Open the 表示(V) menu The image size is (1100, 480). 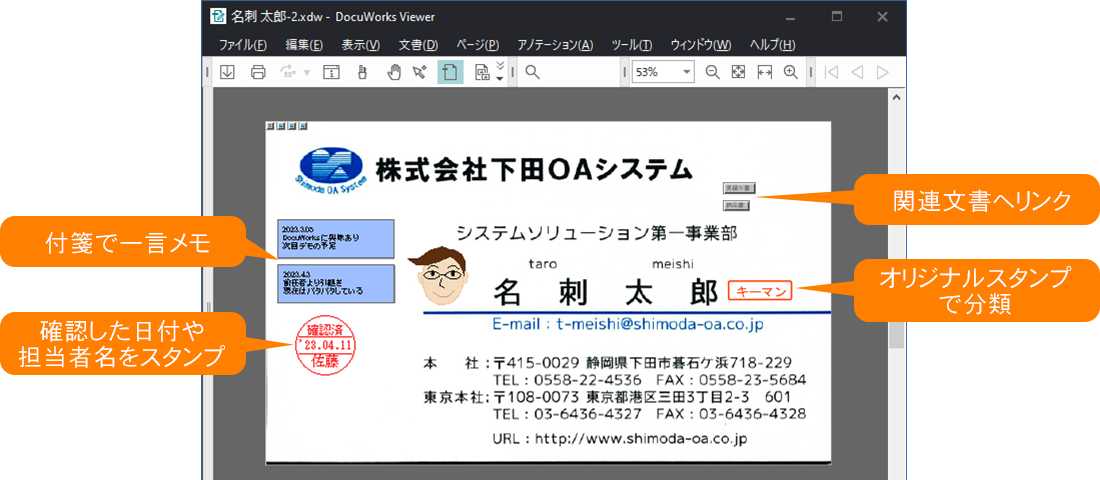[x=361, y=45]
